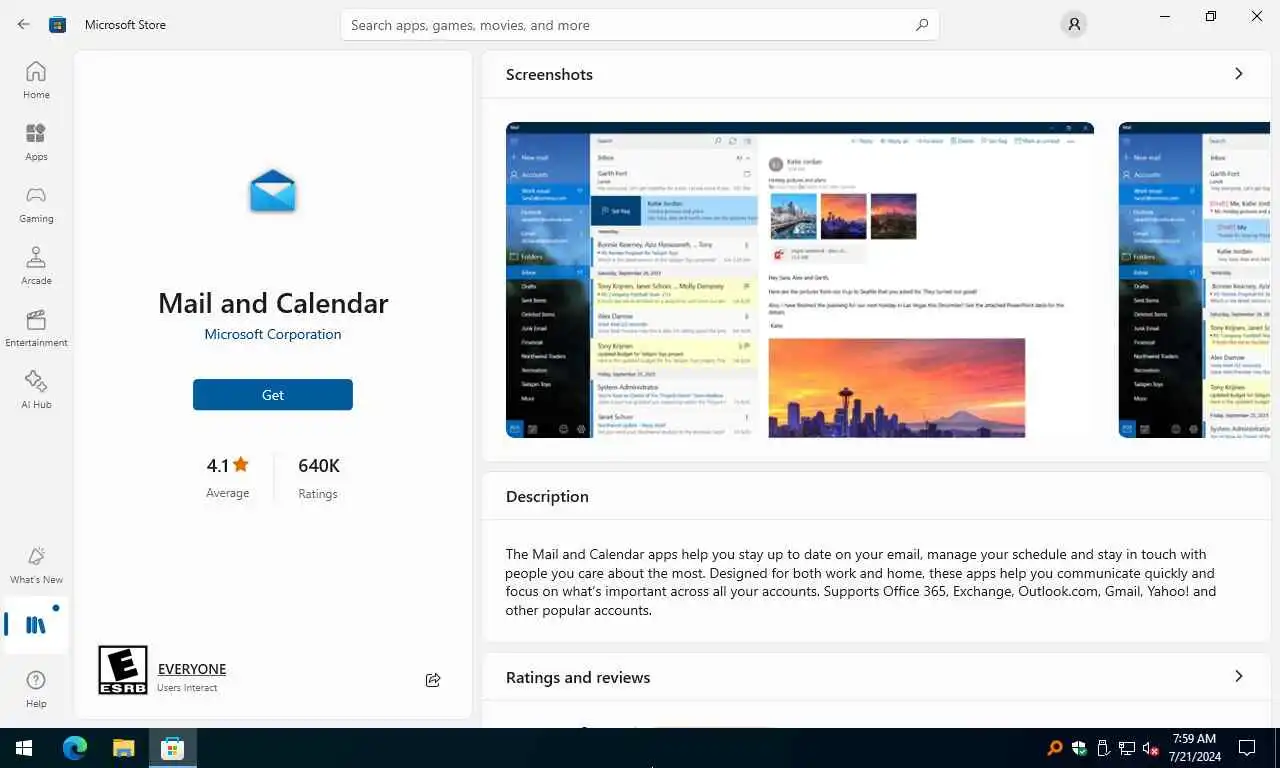Open notification center in taskbar
Screen dimensions: 1280x768
click(1247, 748)
